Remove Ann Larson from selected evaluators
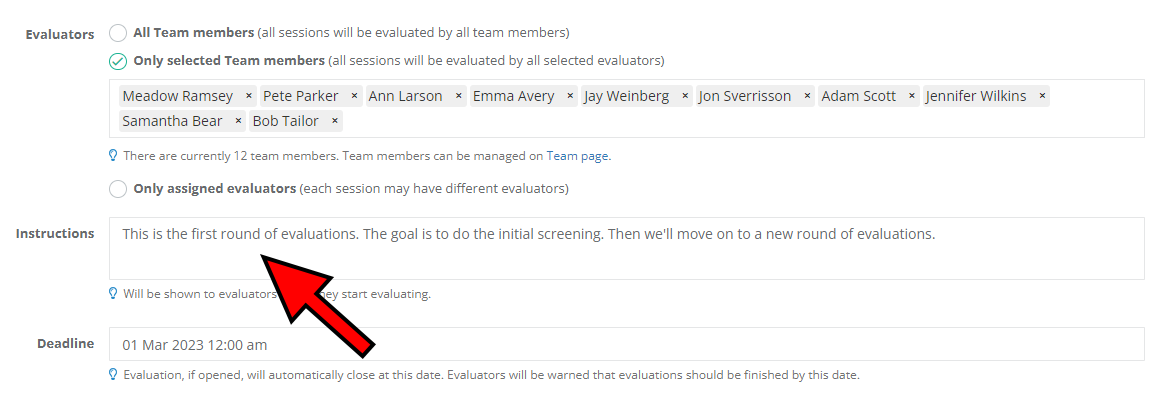Screen dimensions: 1162x403 458,96
